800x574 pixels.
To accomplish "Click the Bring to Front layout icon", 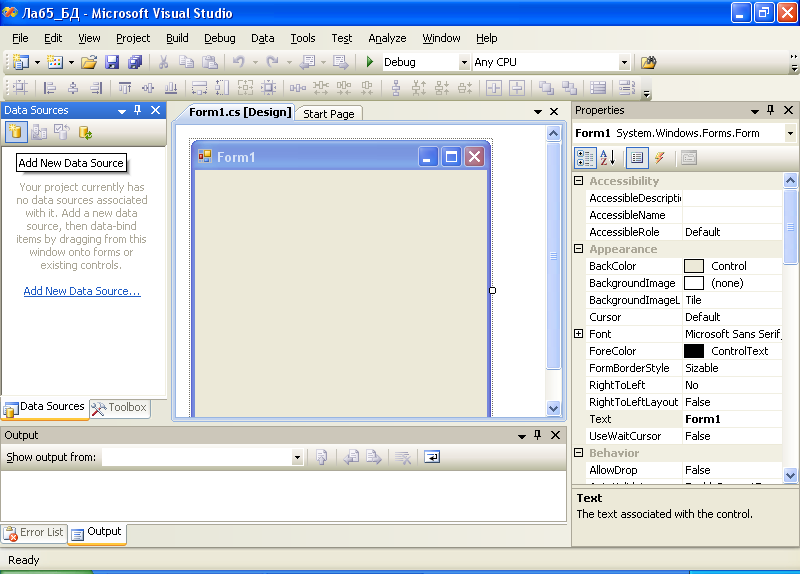I will click(x=546, y=88).
